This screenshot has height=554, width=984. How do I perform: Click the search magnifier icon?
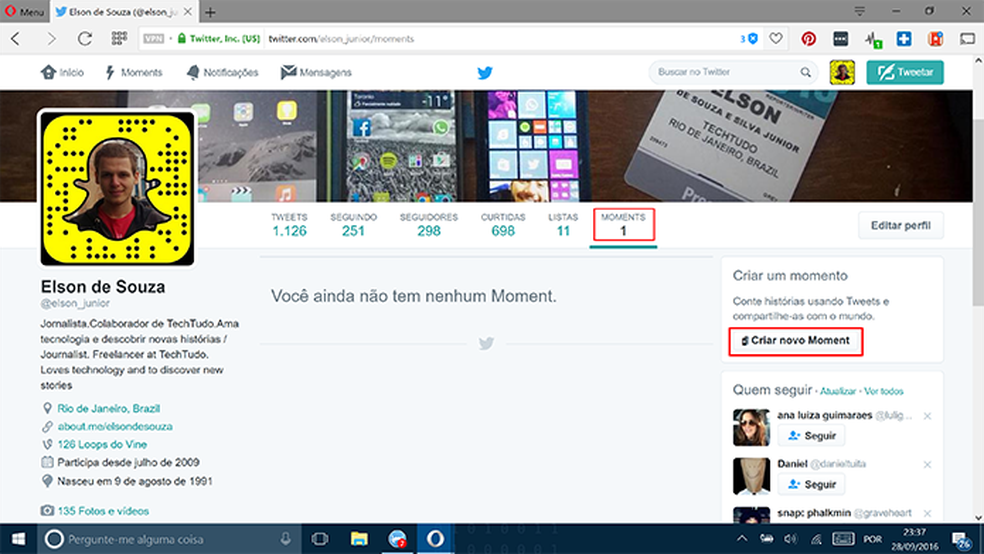[805, 72]
